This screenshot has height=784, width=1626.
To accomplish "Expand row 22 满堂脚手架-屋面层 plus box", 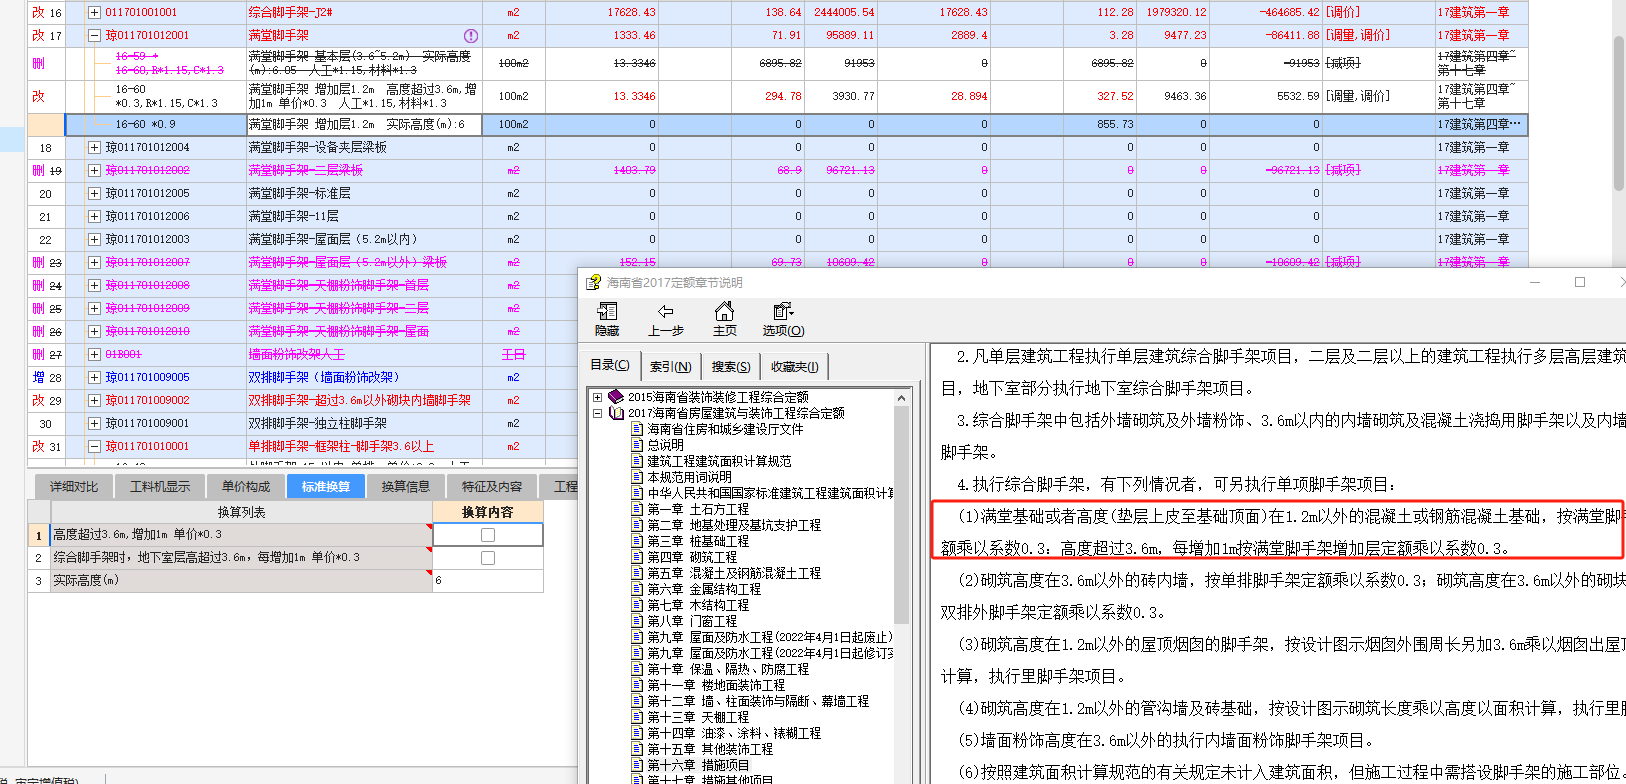I will click(x=94, y=240).
